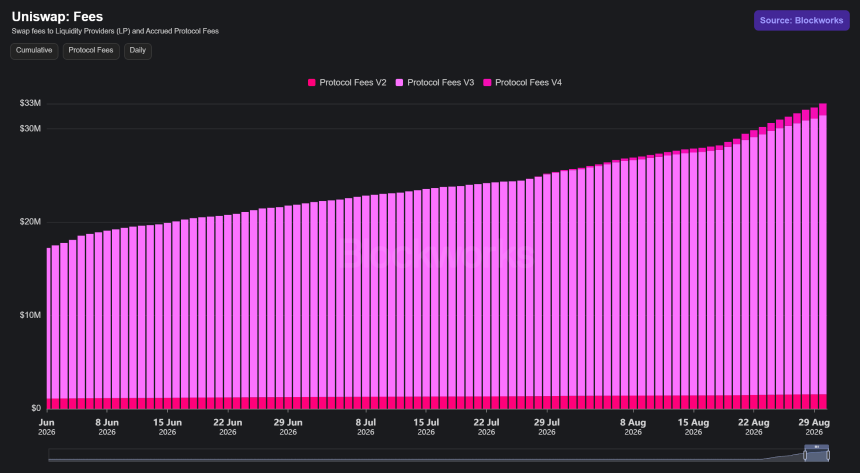
Task: Toggle the Protocol Fees V4 legend entry
Action: coord(523,82)
